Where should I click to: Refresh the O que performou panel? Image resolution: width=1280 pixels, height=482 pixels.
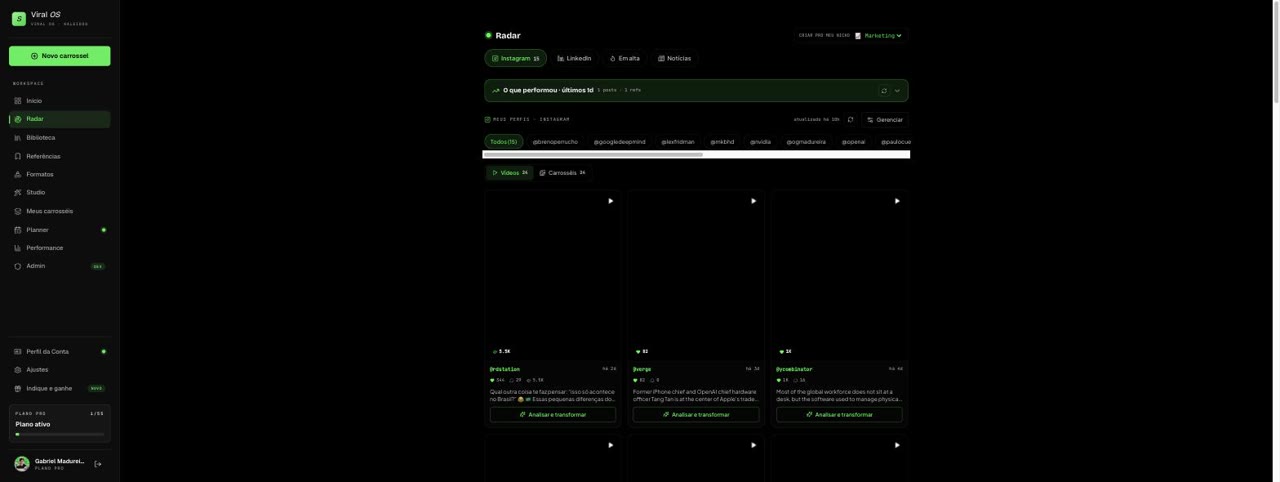[x=884, y=90]
